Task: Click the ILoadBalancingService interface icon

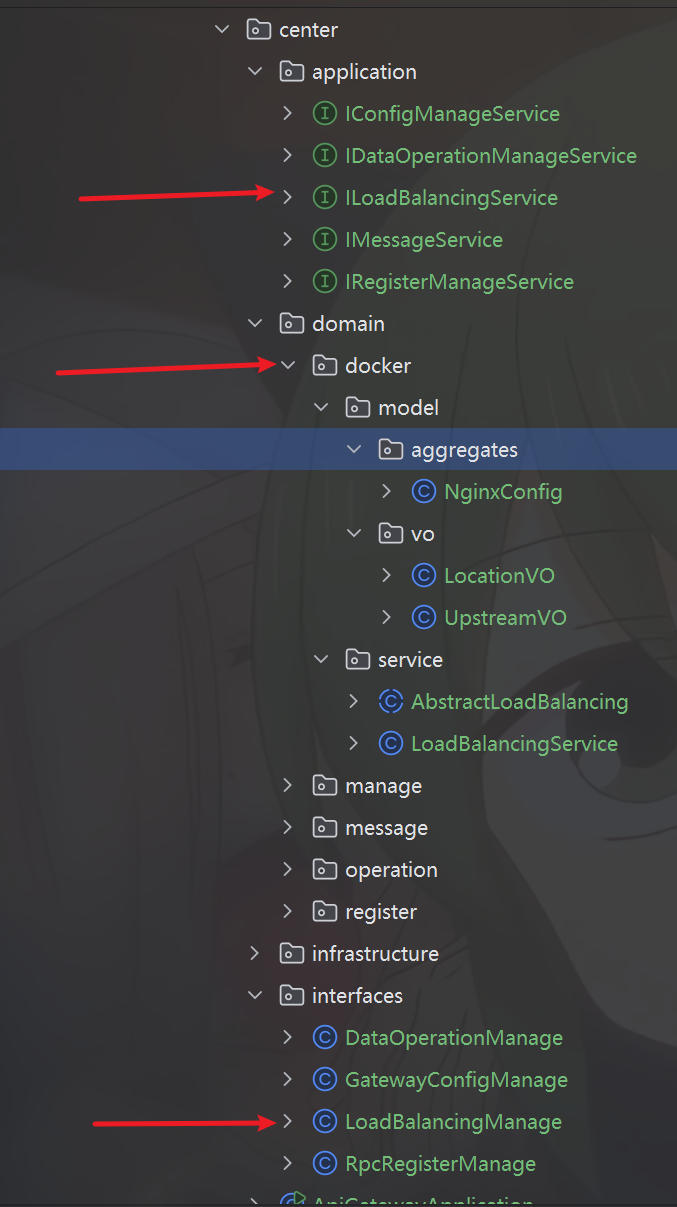Action: pos(324,198)
